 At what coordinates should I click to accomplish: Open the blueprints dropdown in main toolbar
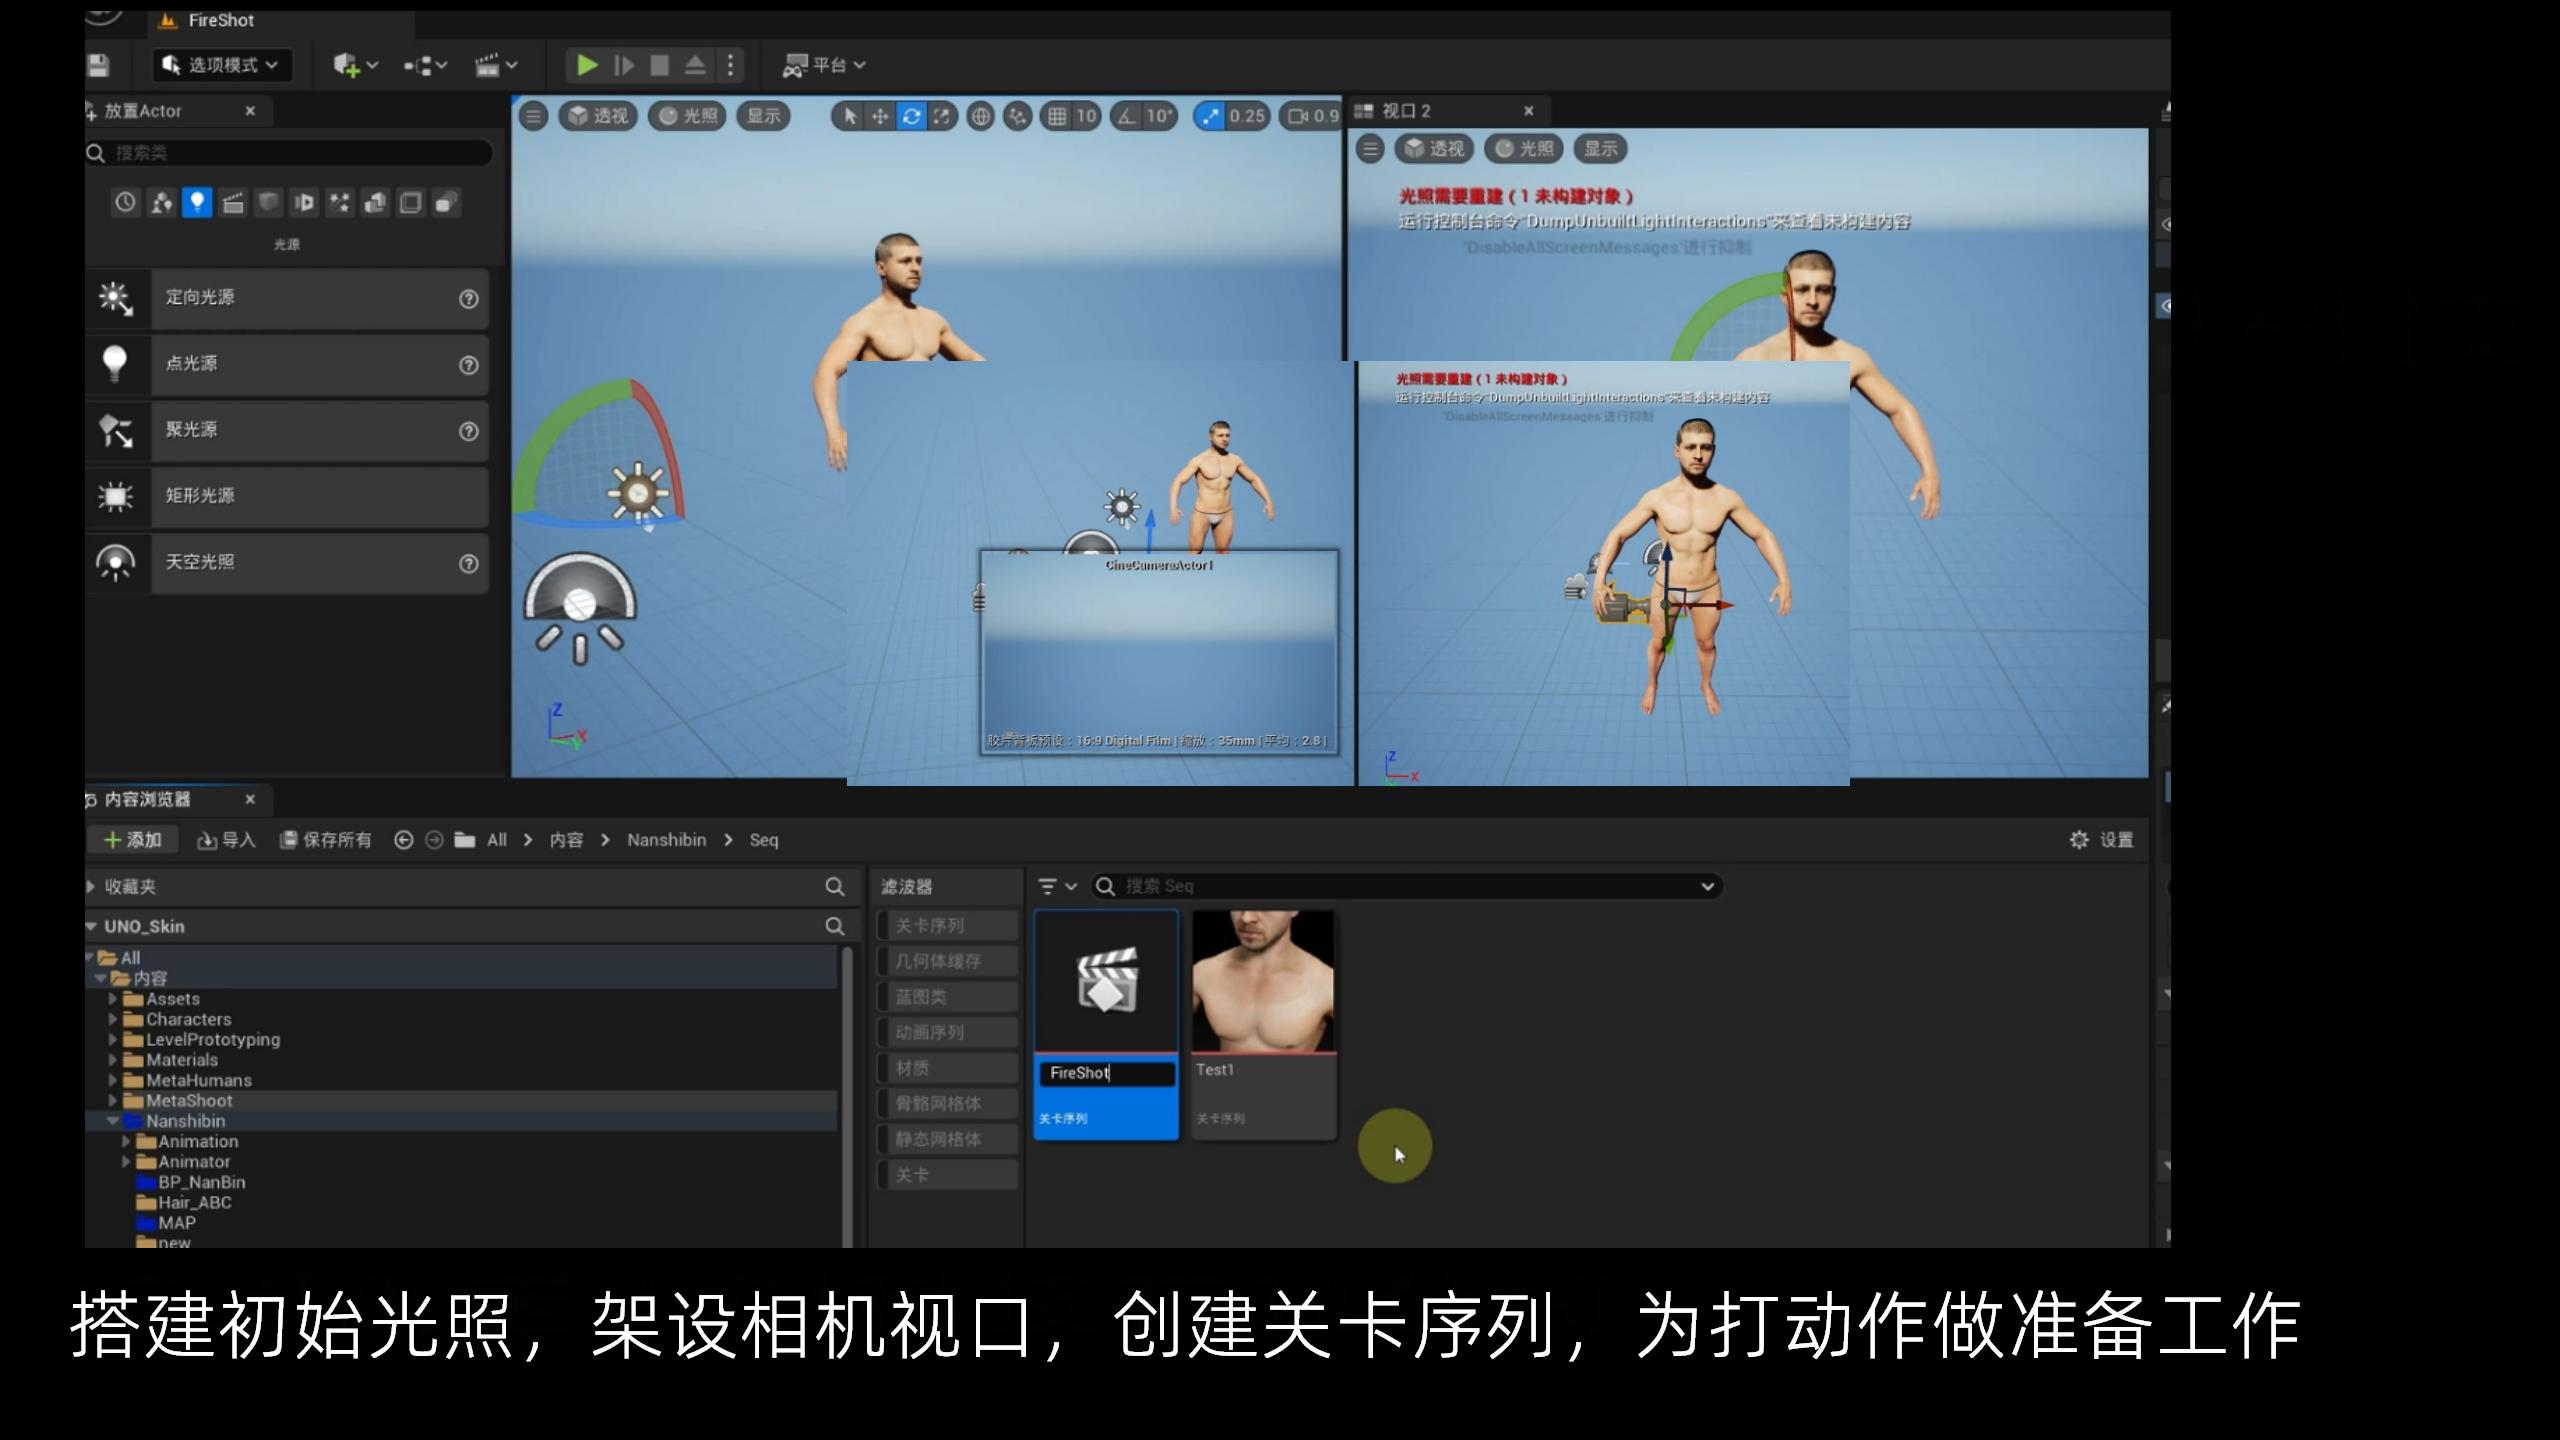(x=425, y=65)
